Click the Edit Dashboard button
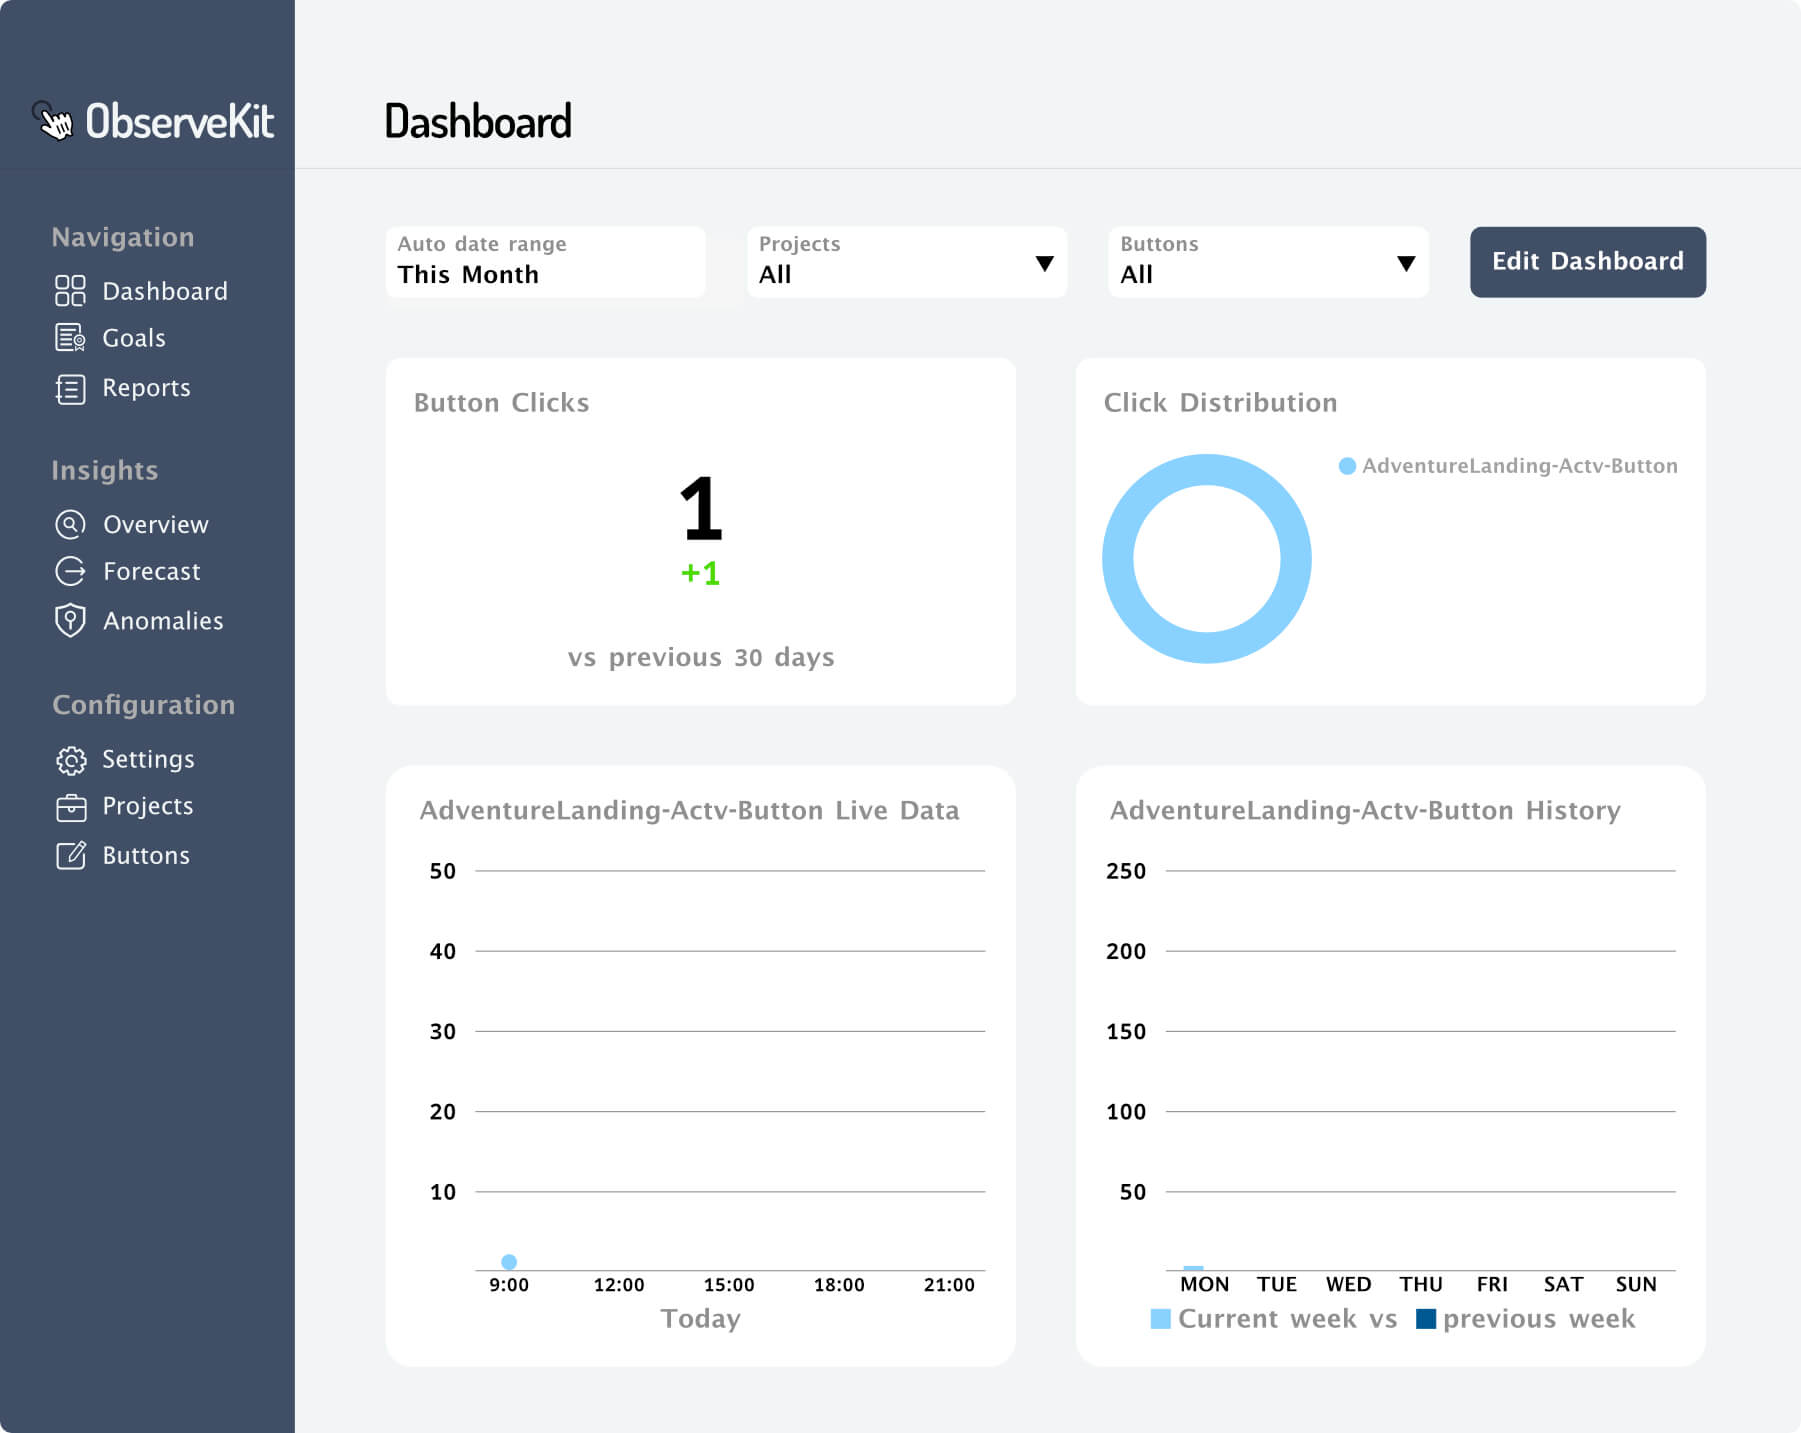1801x1433 pixels. tap(1587, 261)
